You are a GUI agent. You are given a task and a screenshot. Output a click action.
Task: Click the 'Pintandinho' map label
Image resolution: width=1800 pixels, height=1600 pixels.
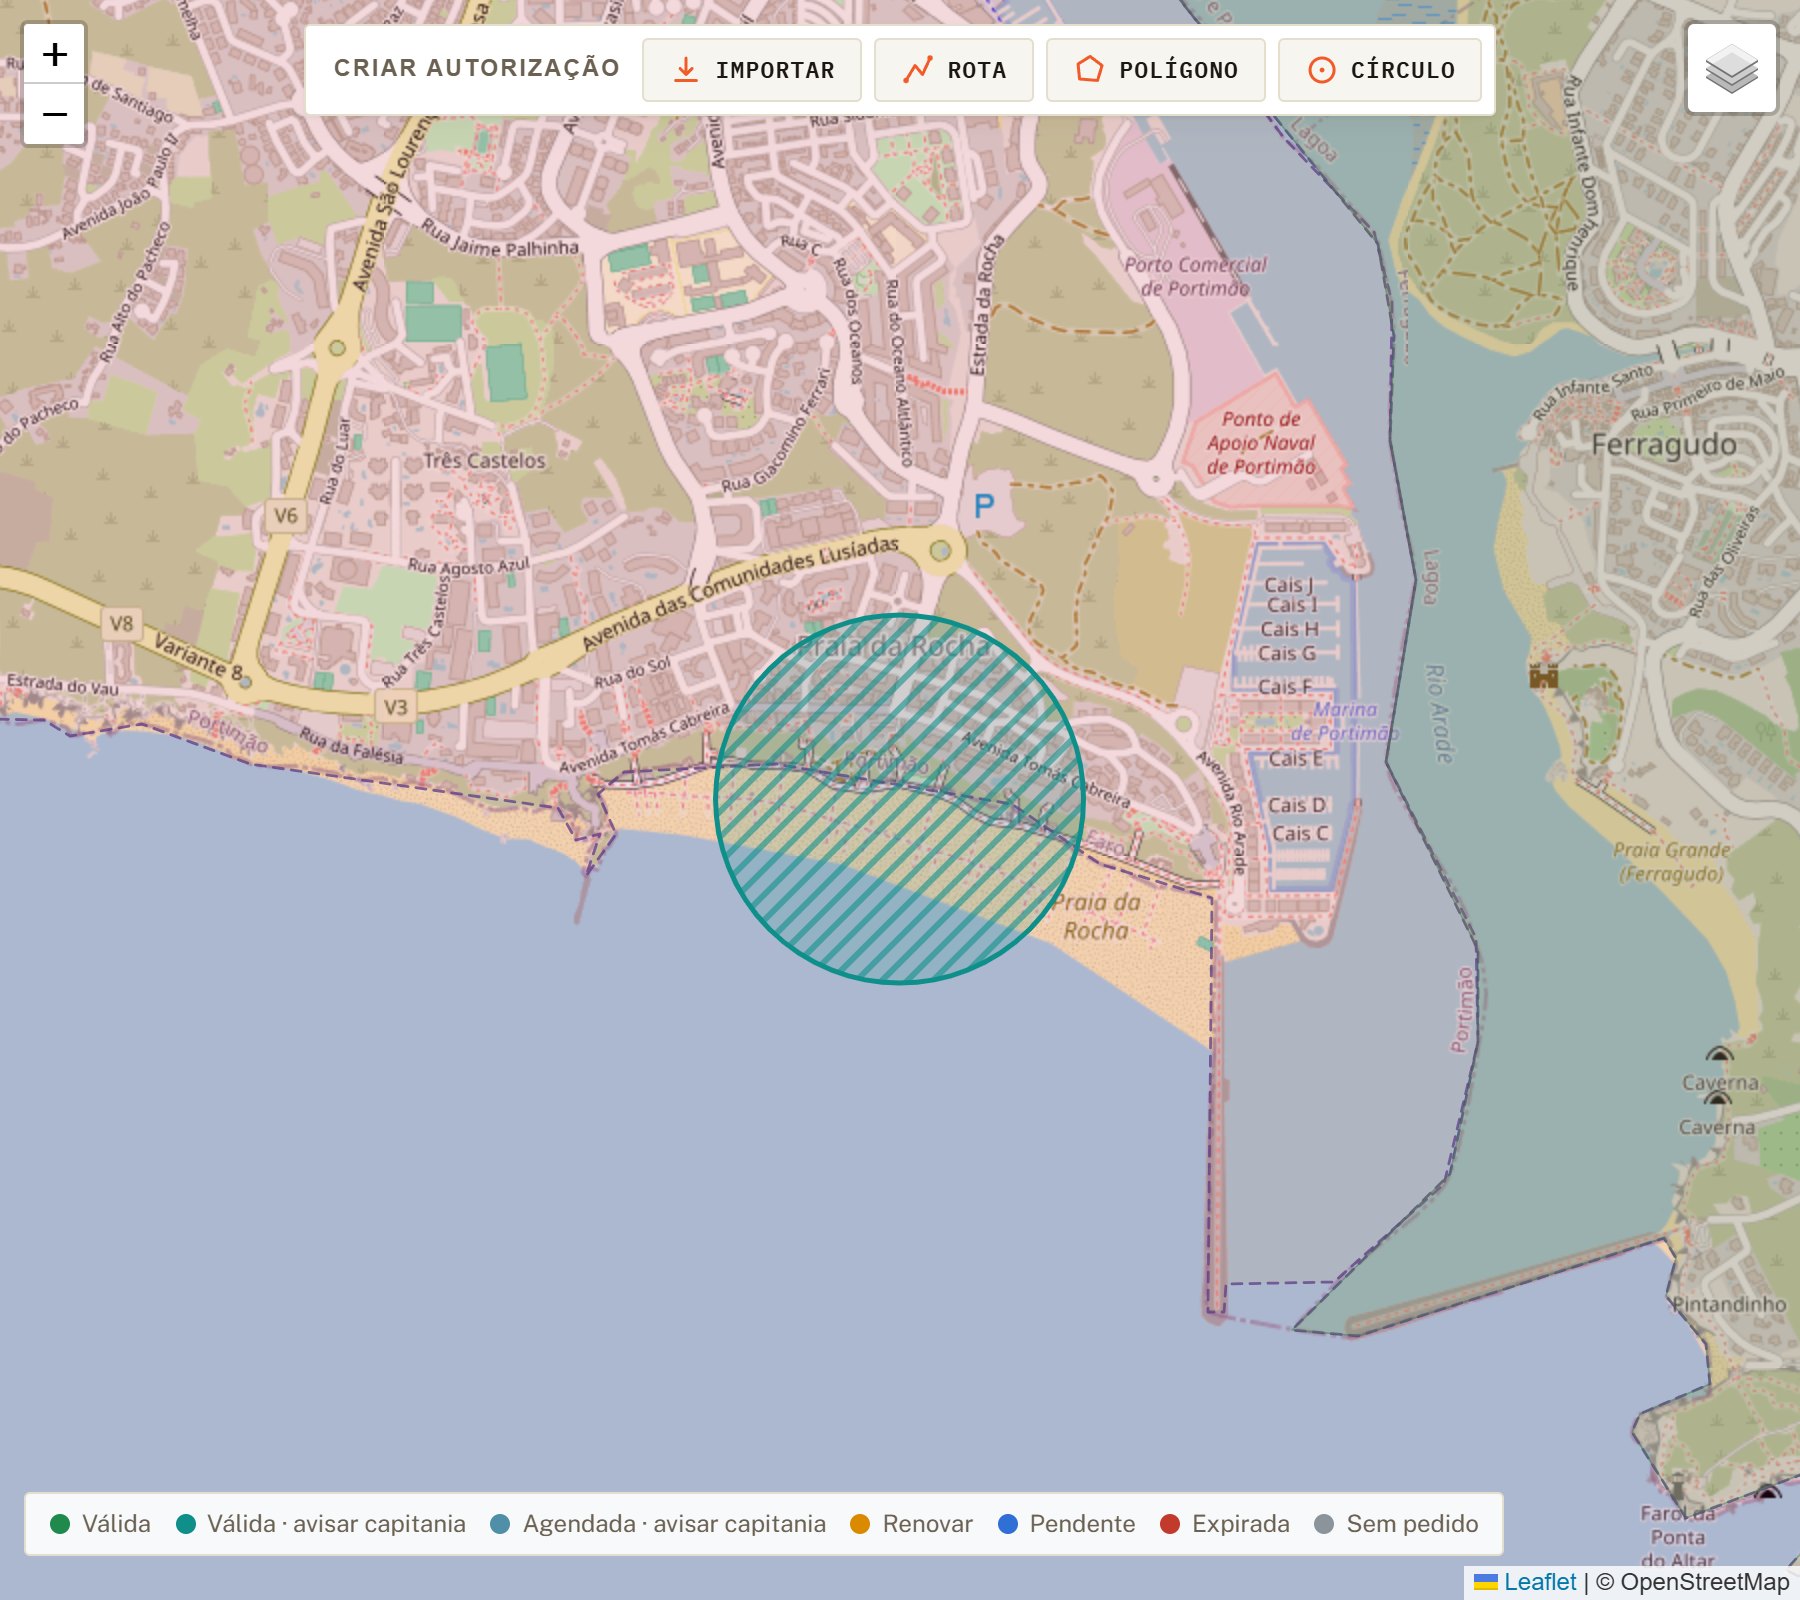[x=1730, y=1304]
